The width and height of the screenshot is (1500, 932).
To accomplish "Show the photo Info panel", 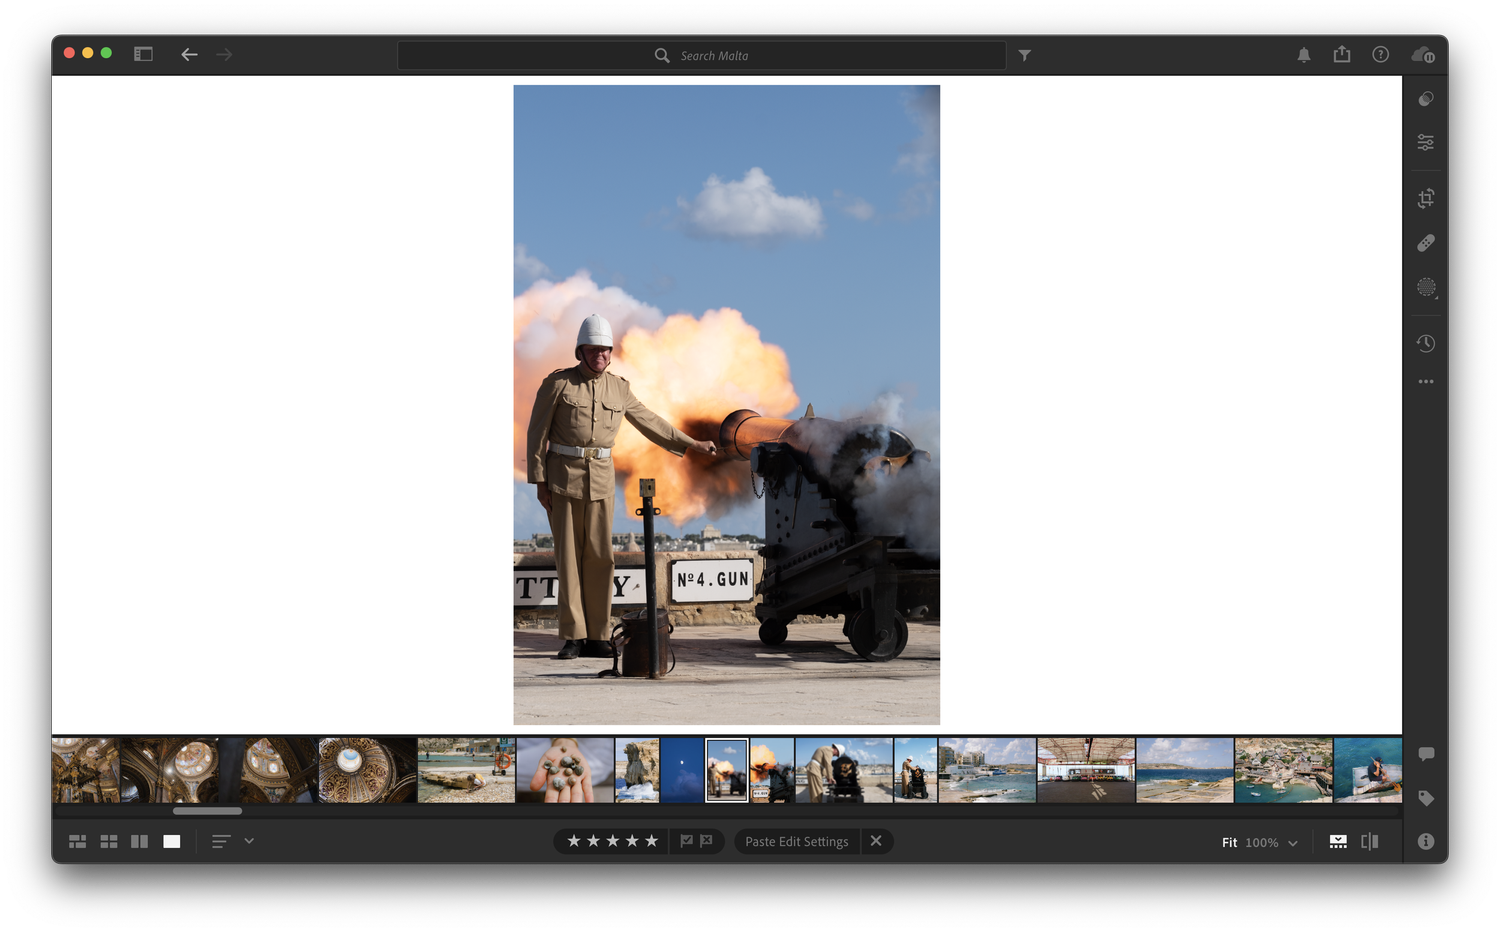I will click(x=1426, y=842).
